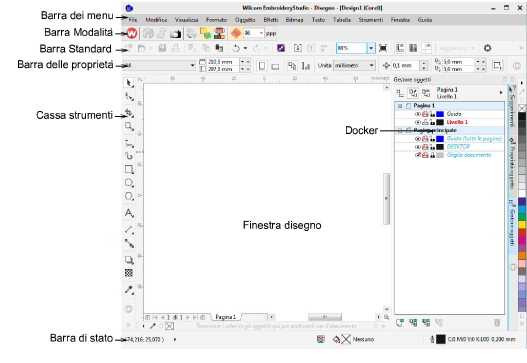
Task: Select the Ellipse tool in the toolbox
Action: [129, 183]
